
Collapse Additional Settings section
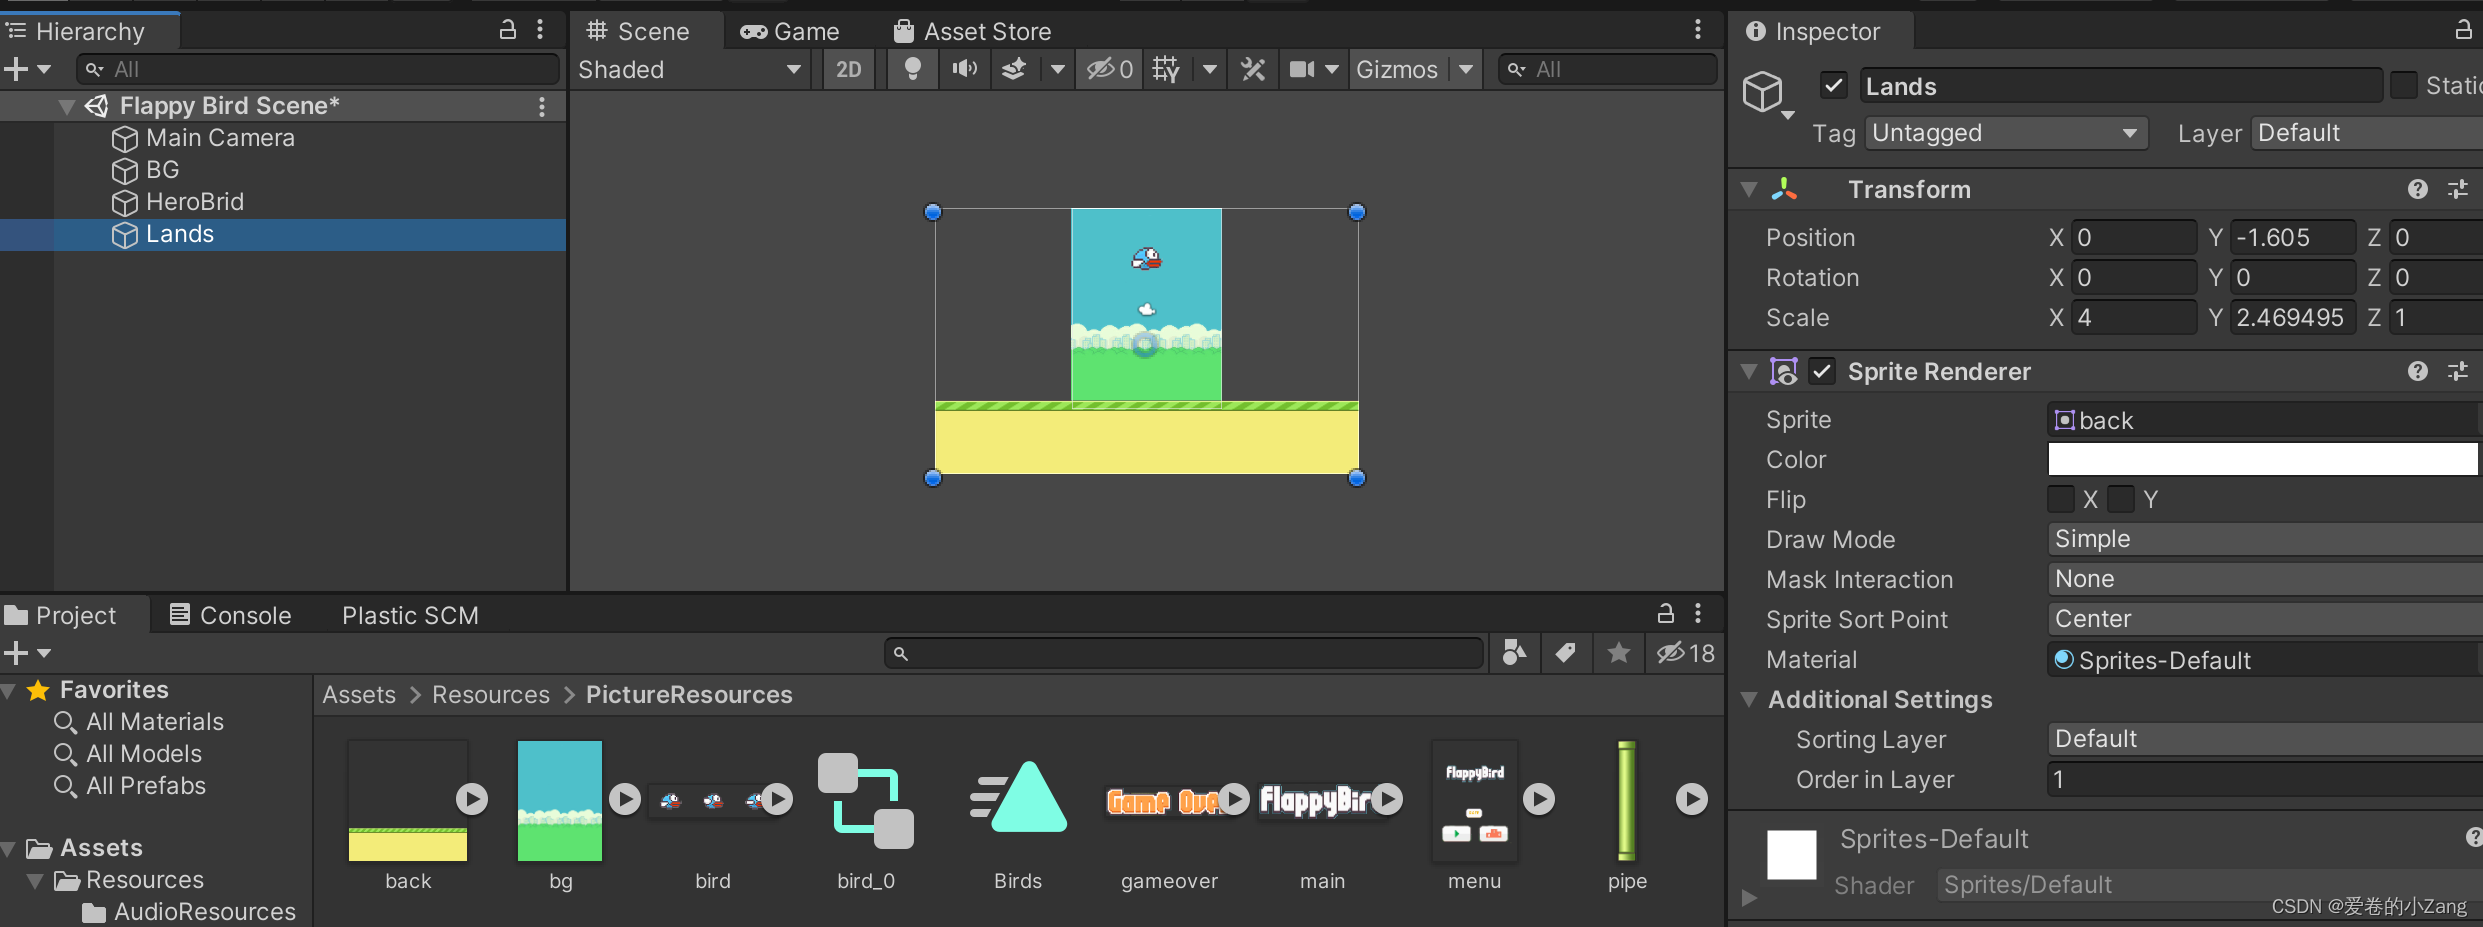[1749, 699]
